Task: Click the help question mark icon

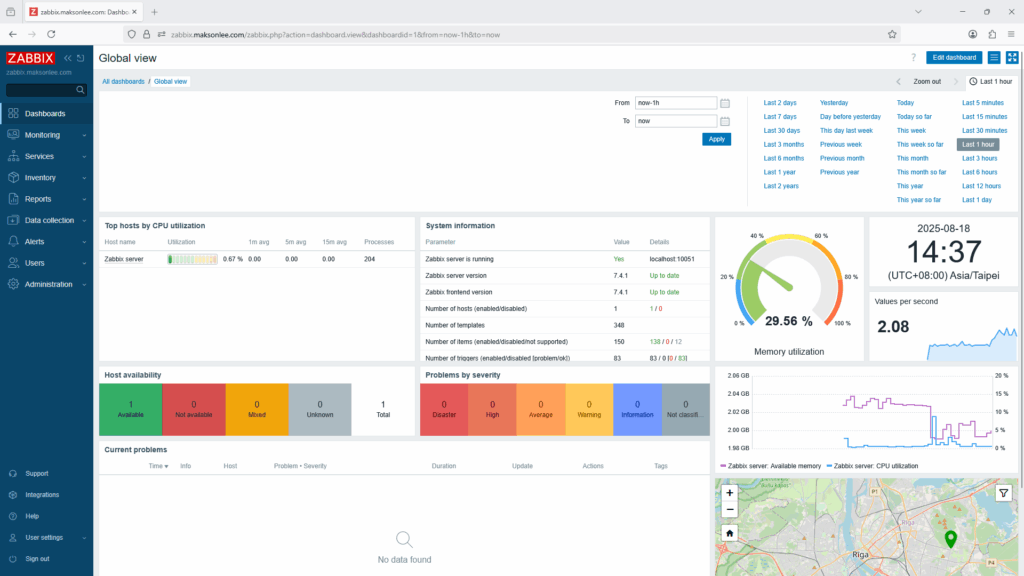Action: [x=914, y=57]
